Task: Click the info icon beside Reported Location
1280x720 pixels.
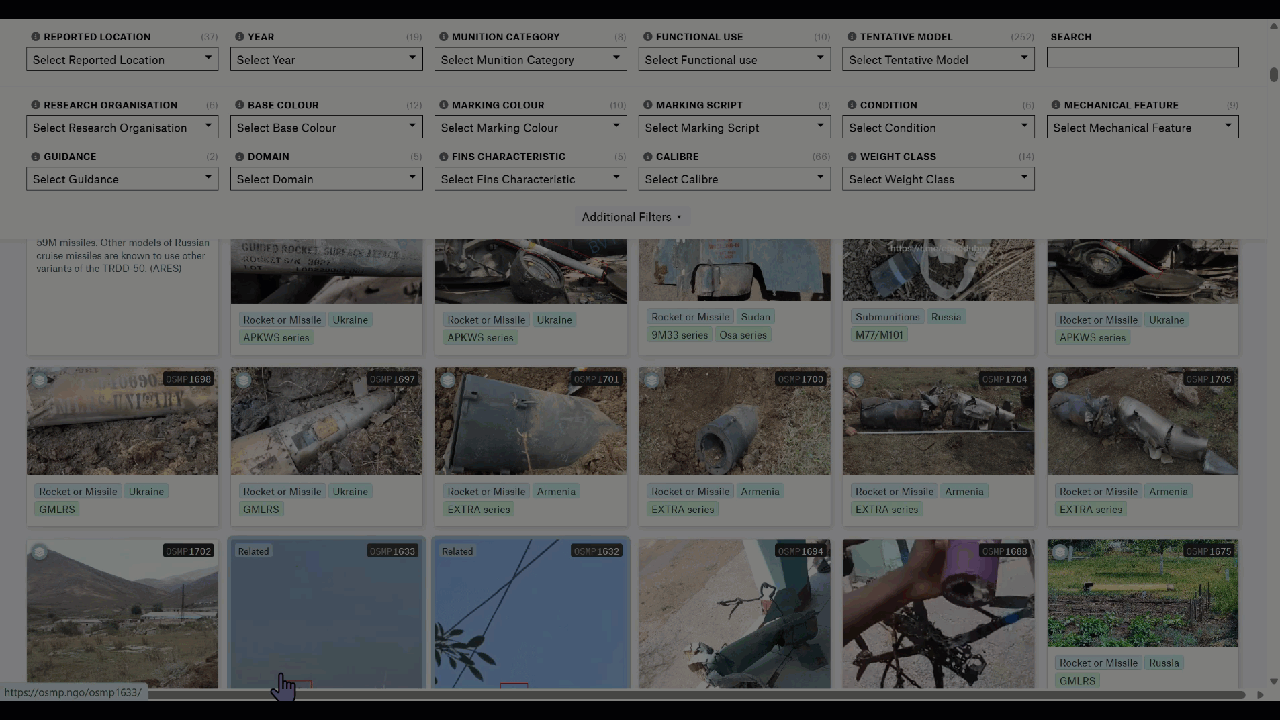Action: tap(35, 37)
